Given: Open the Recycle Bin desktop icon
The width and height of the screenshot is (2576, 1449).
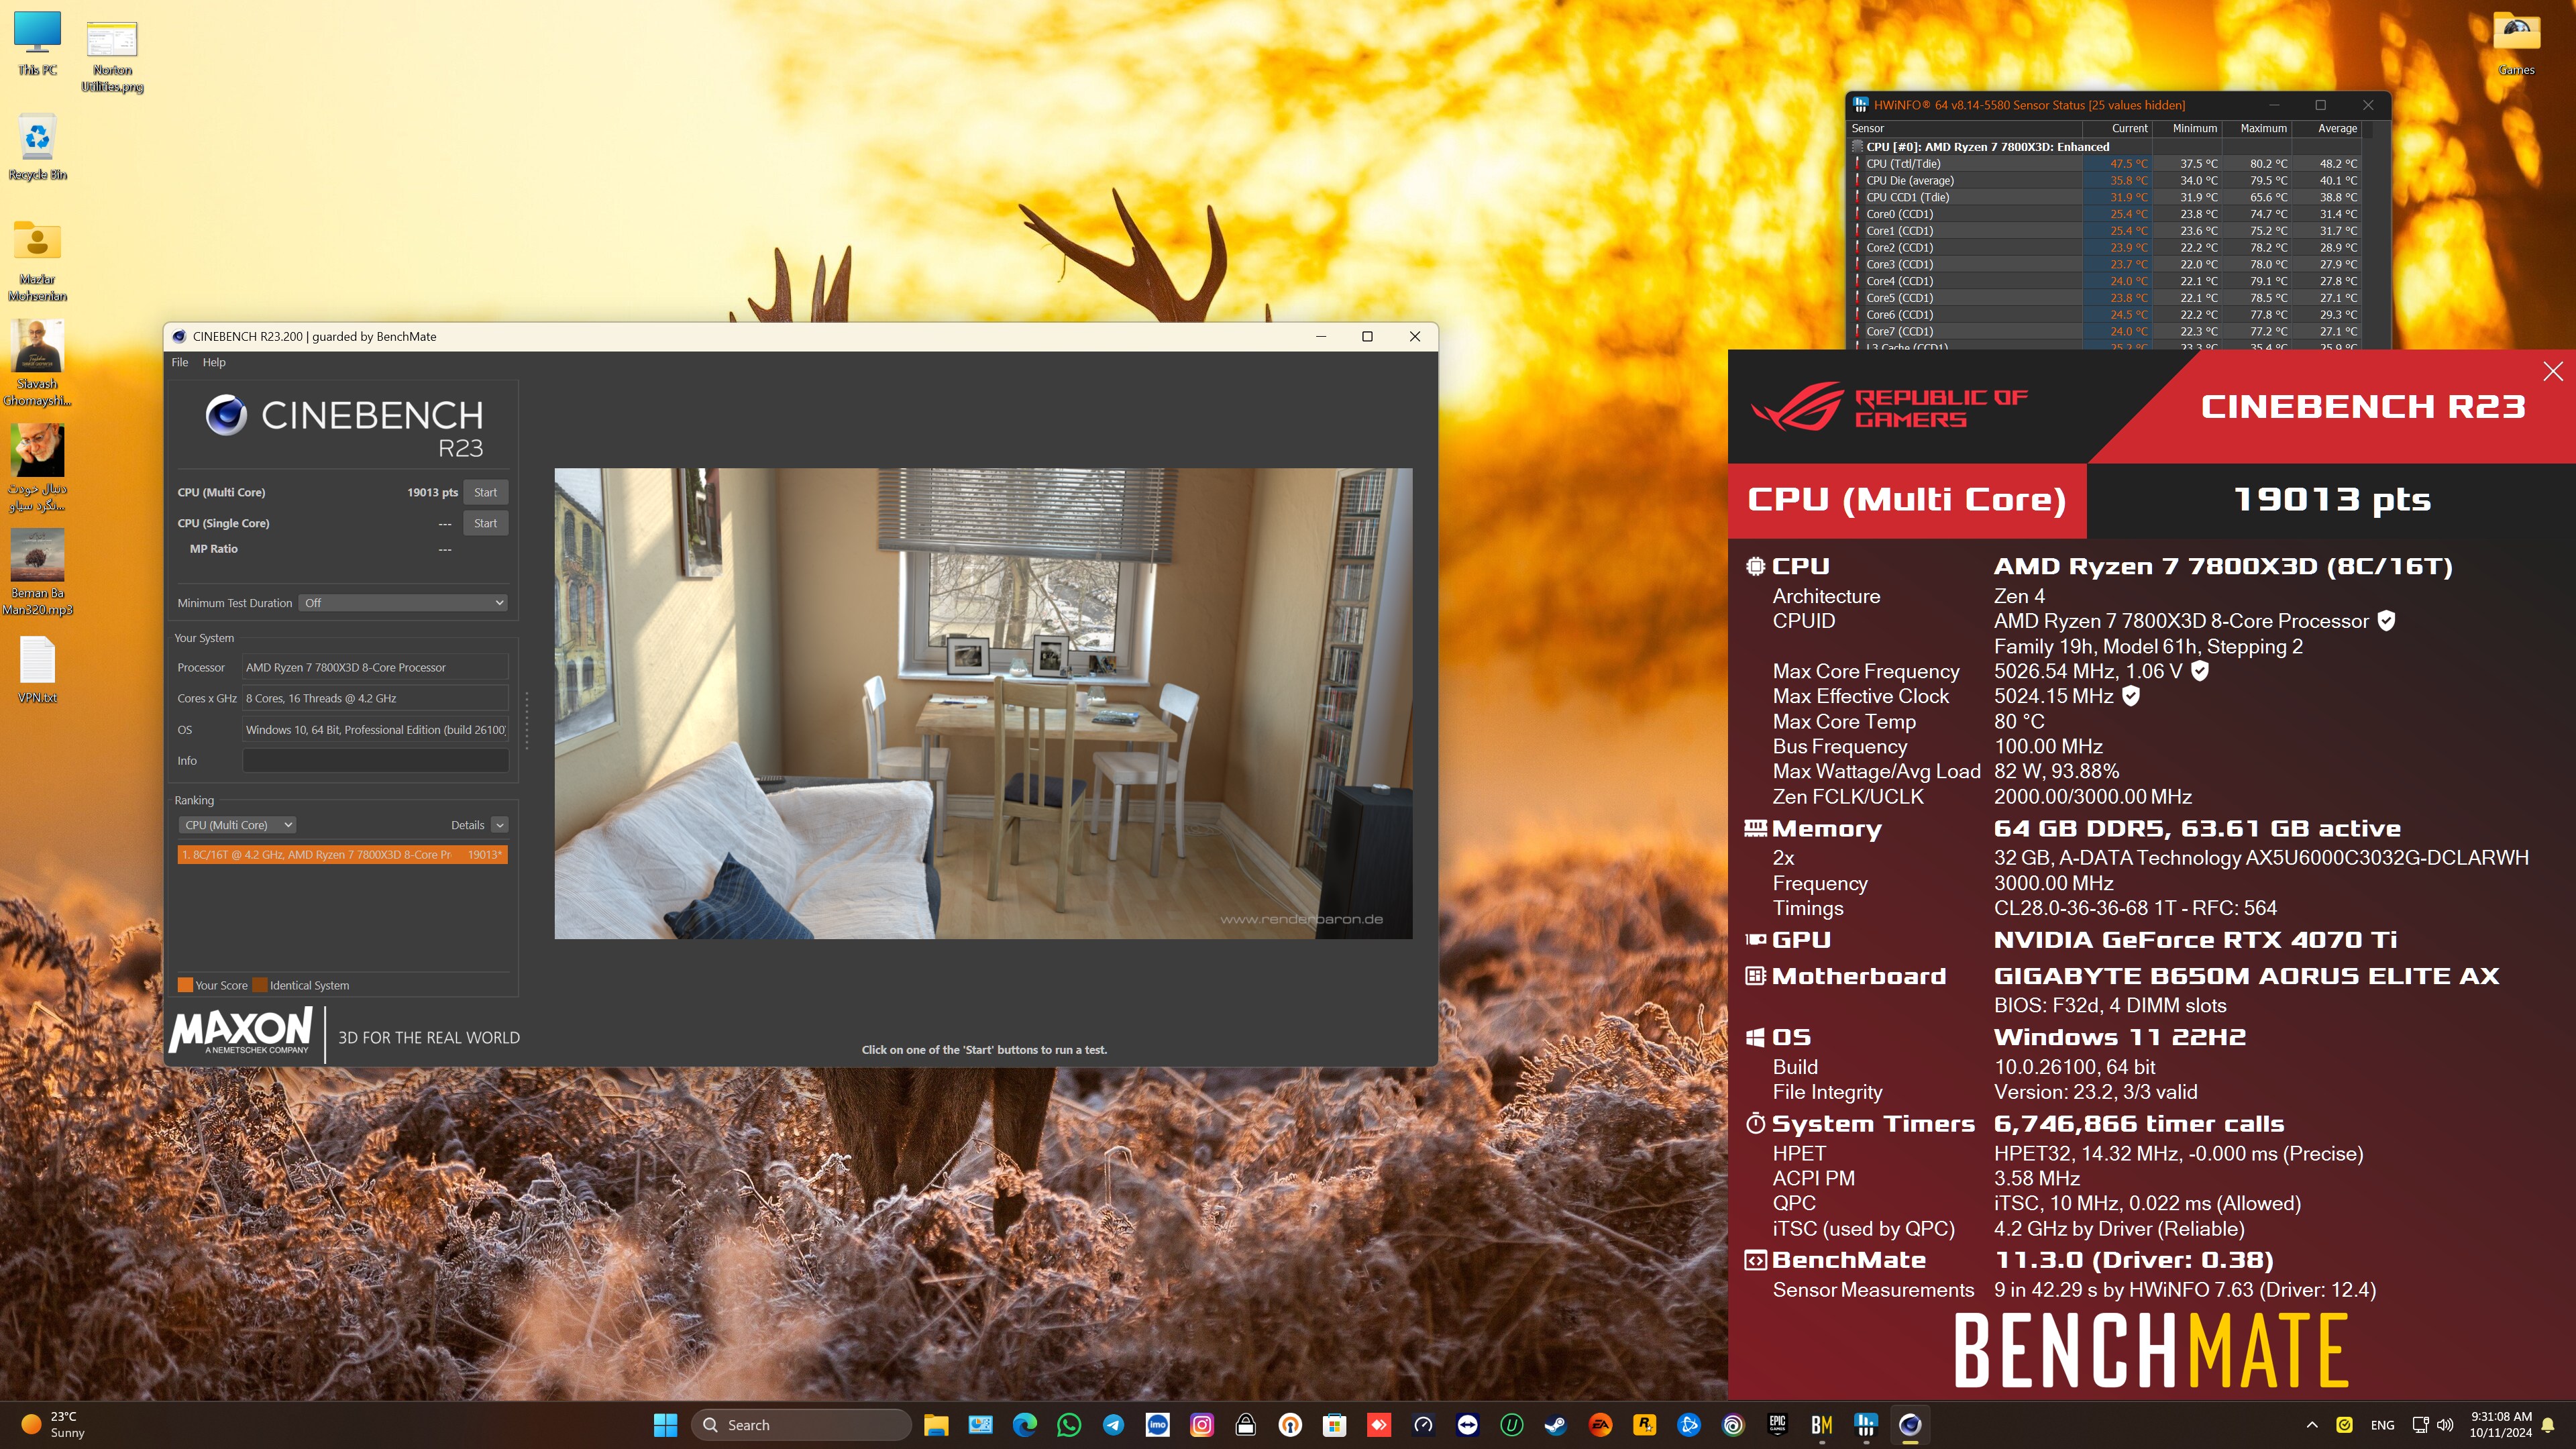Looking at the screenshot, I should click(37, 147).
